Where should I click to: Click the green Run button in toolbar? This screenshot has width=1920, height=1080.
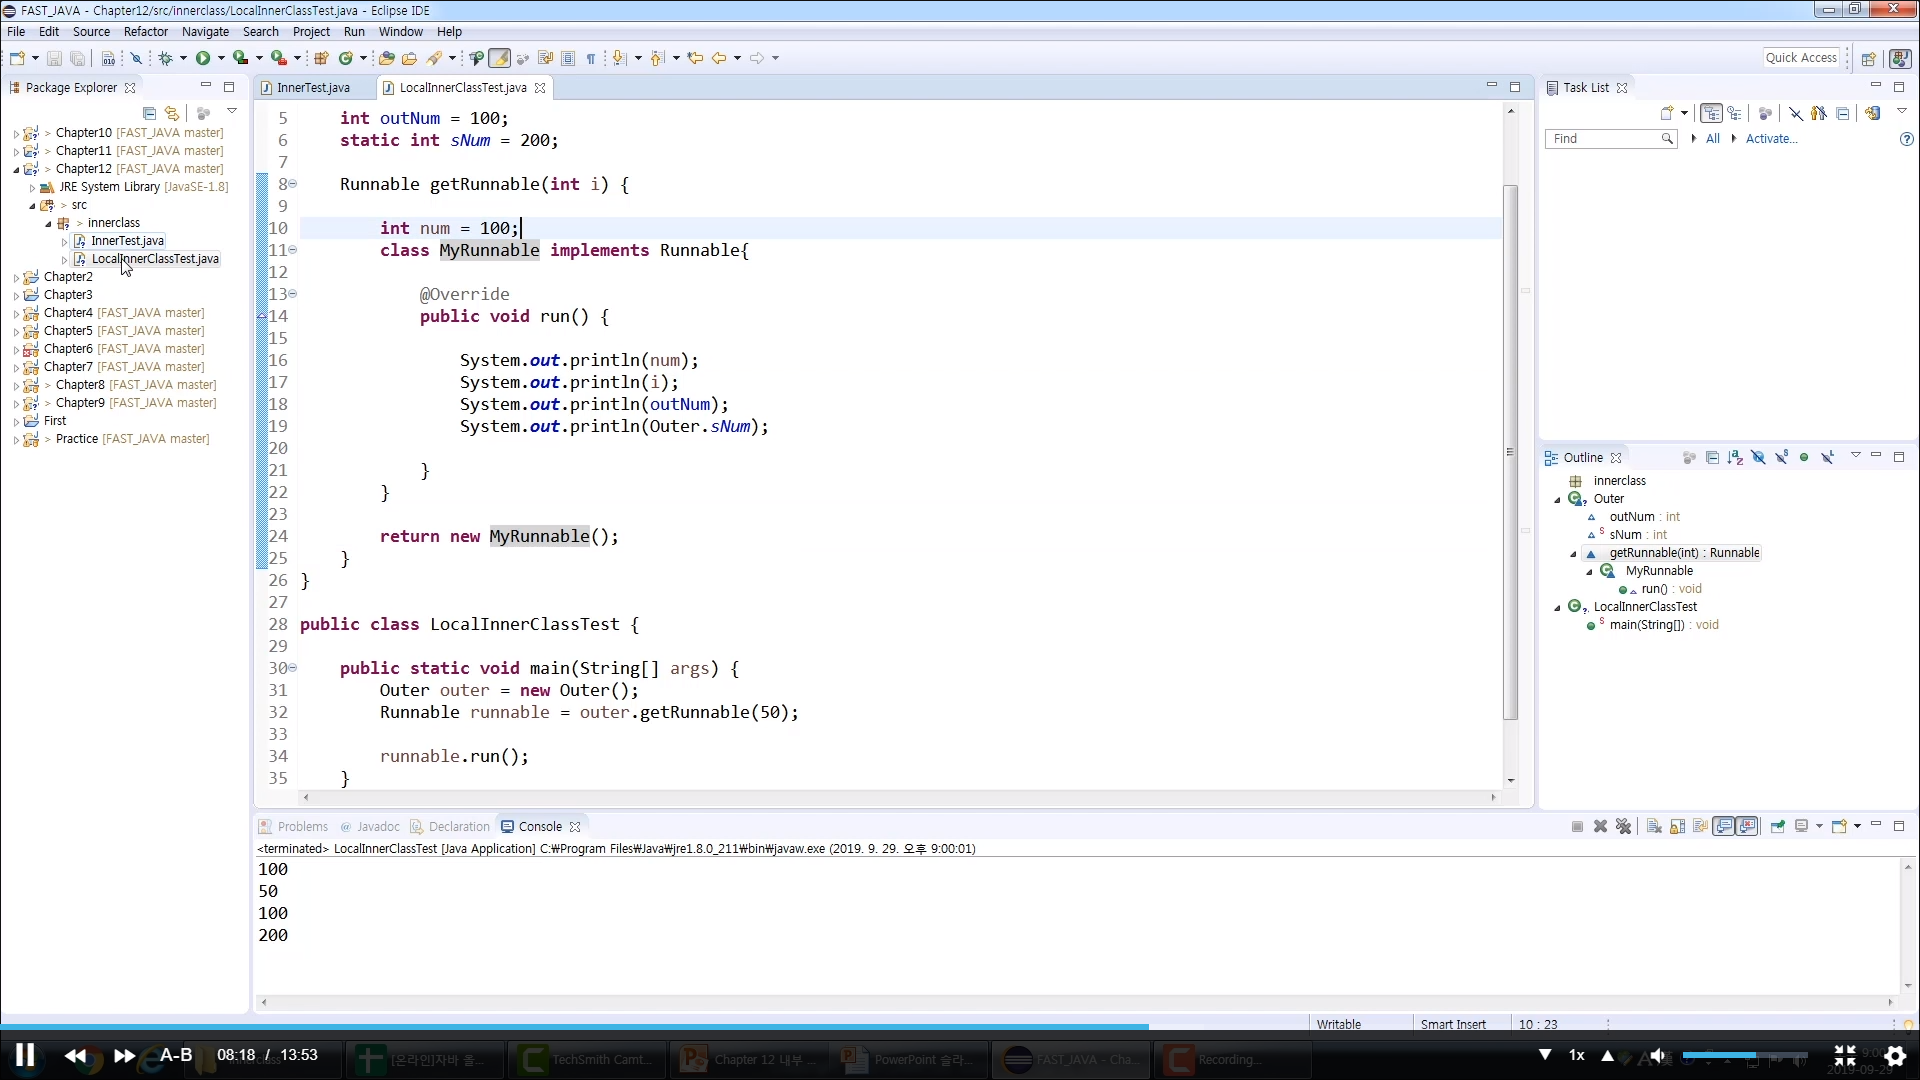(203, 58)
